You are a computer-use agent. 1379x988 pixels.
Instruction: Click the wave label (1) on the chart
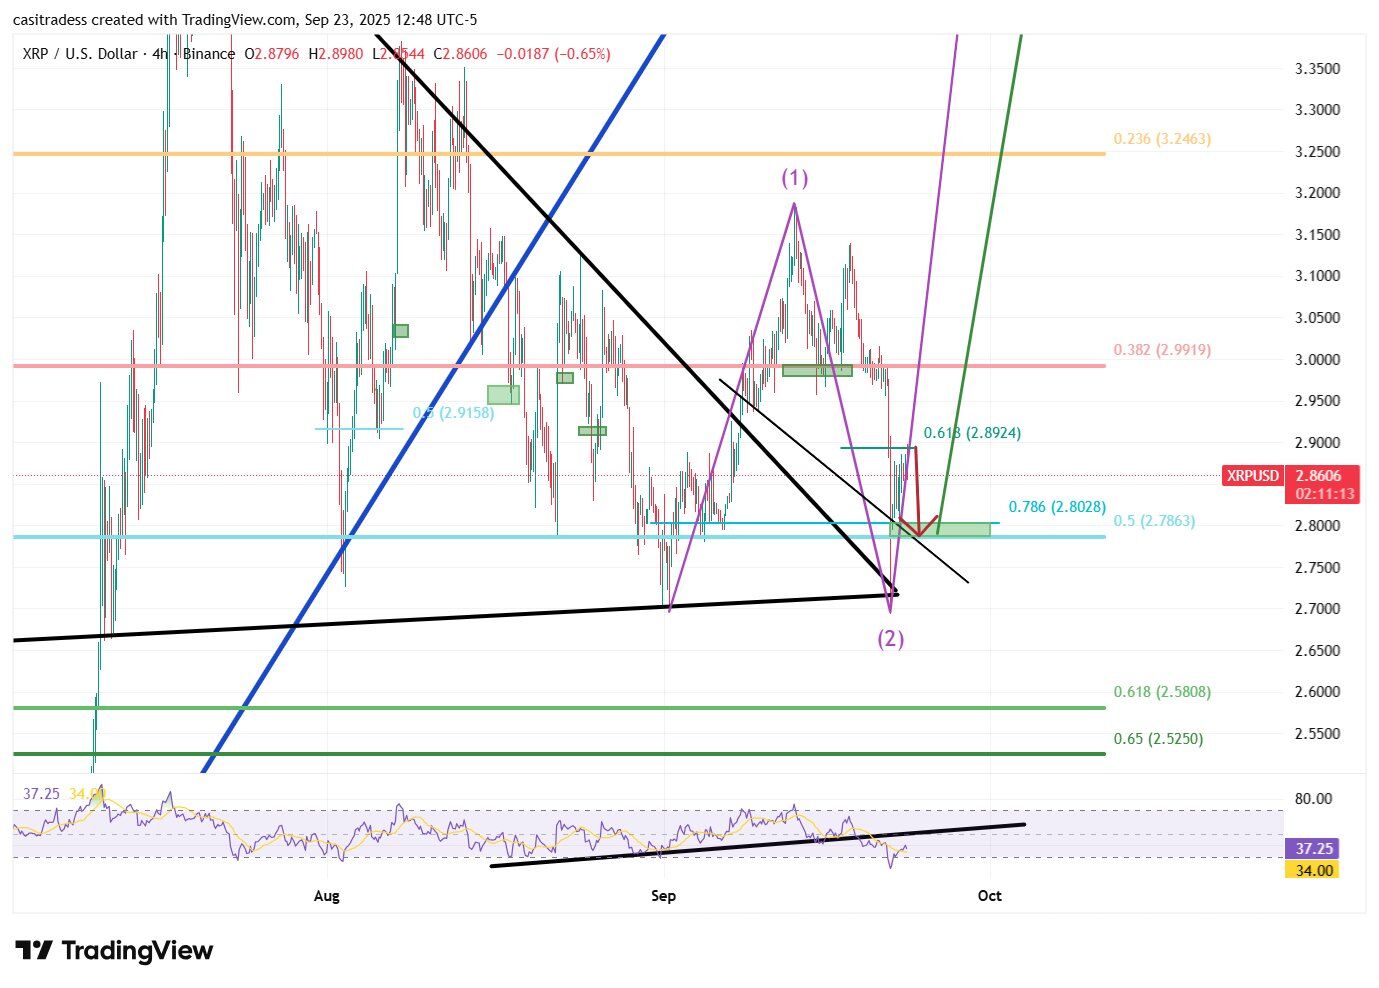coord(793,178)
